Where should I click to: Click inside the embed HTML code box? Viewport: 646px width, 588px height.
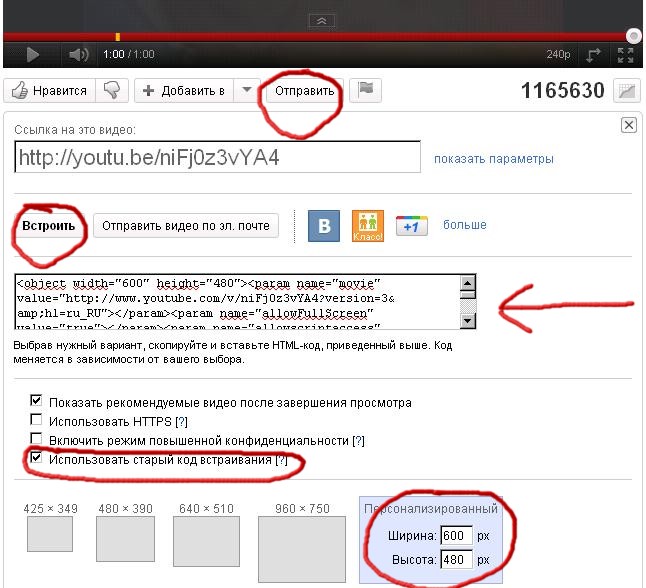click(237, 302)
